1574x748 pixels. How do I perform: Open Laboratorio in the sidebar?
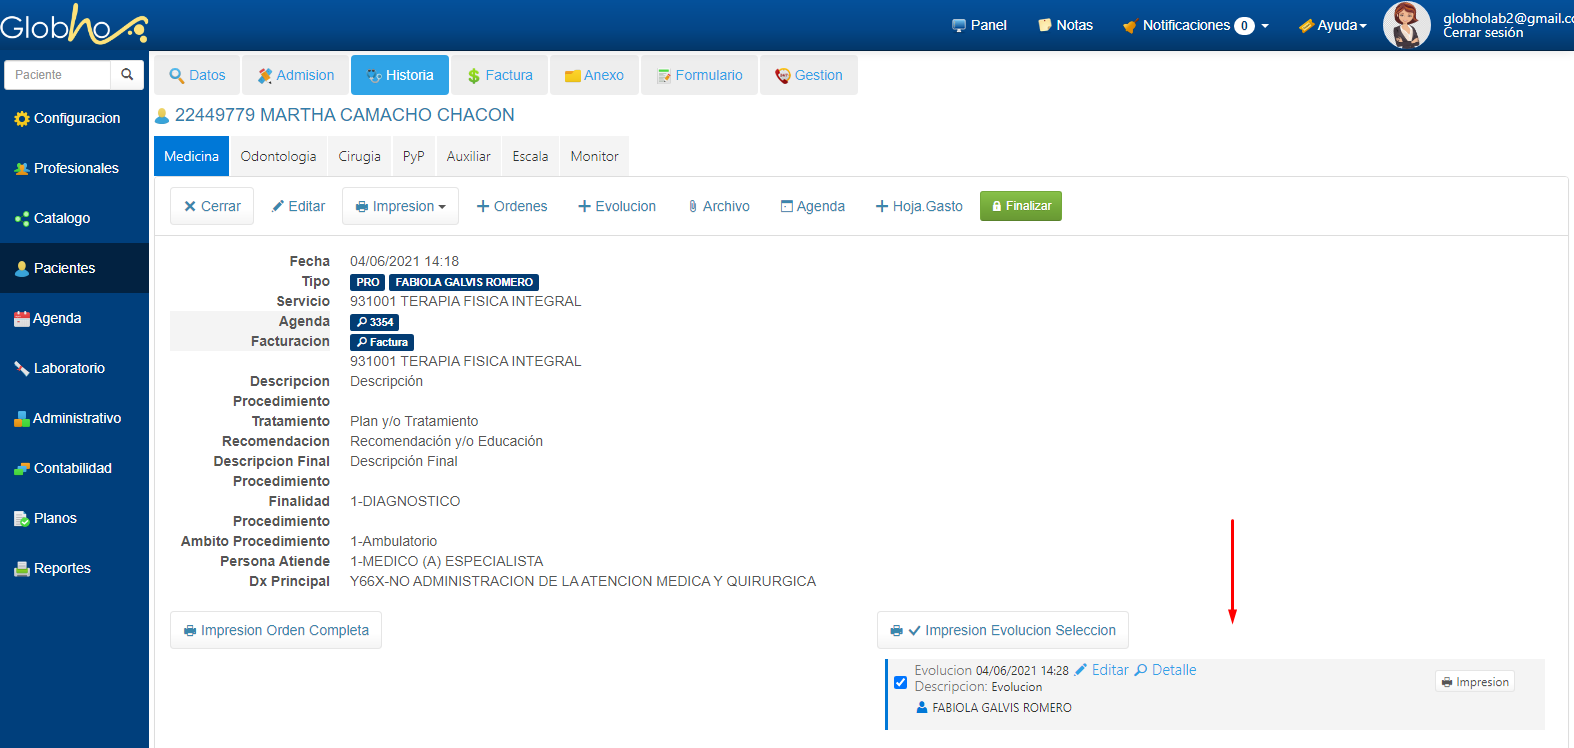click(x=59, y=368)
